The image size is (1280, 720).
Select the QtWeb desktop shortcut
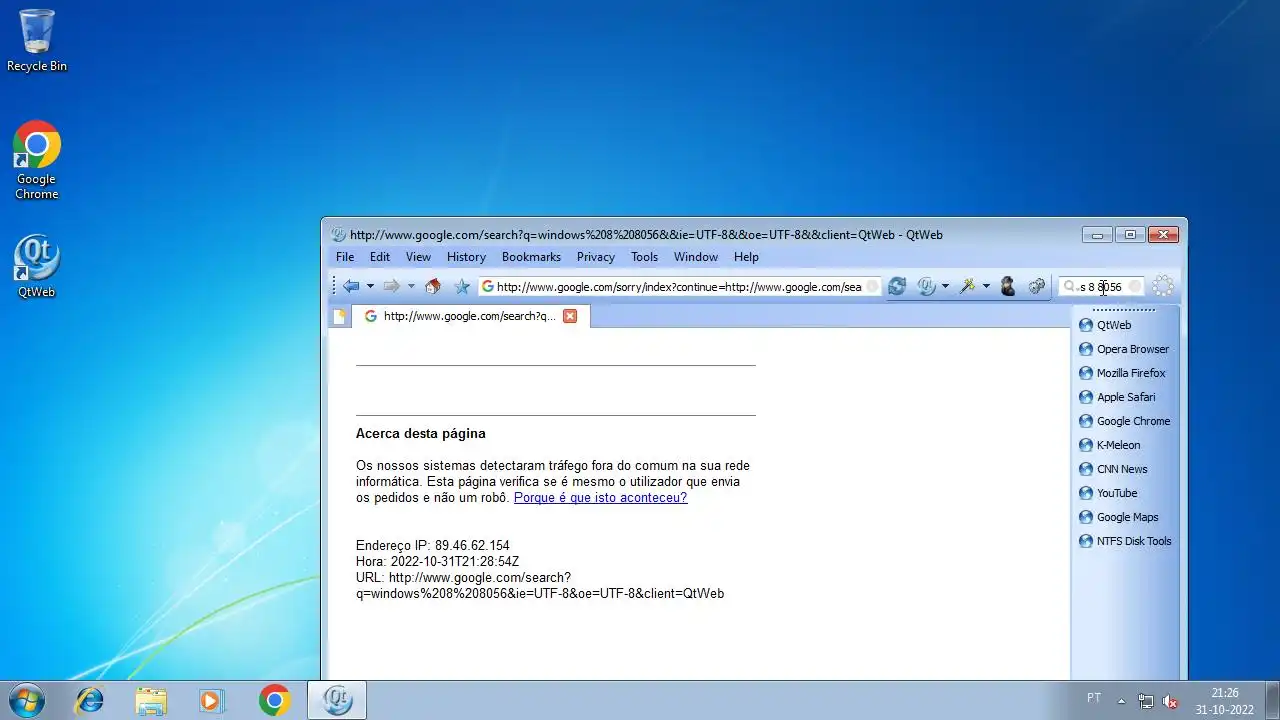[x=37, y=266]
